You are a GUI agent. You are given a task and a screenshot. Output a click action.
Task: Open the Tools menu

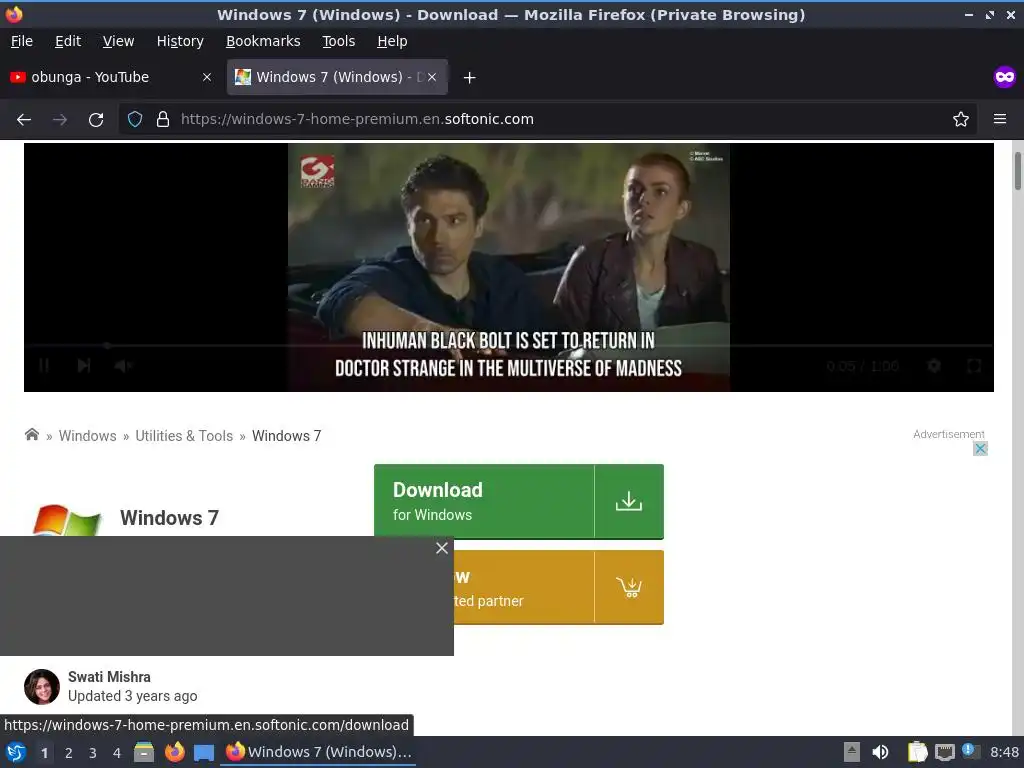pos(338,41)
